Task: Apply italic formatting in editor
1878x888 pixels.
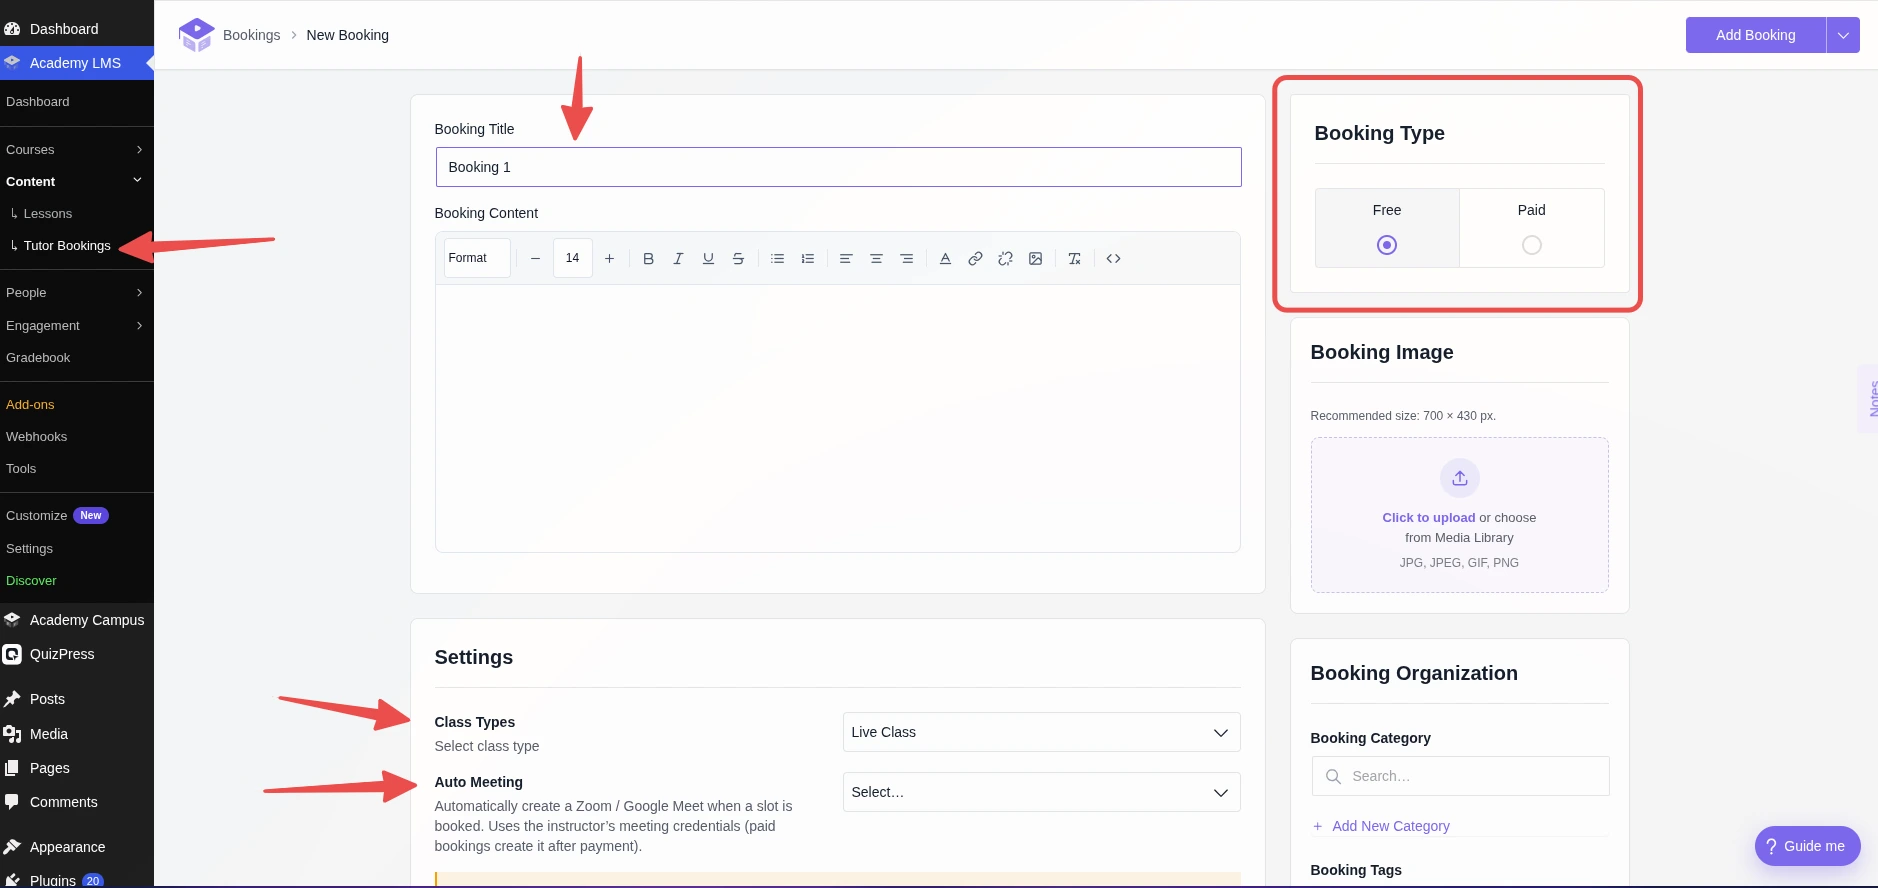Action: pyautogui.click(x=678, y=259)
